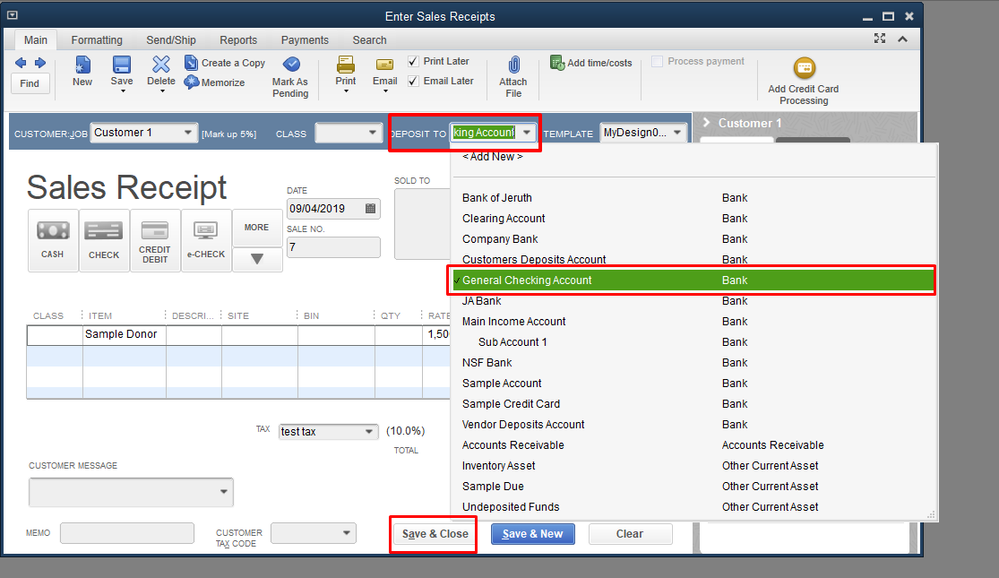Open the date calendar picker

point(370,208)
